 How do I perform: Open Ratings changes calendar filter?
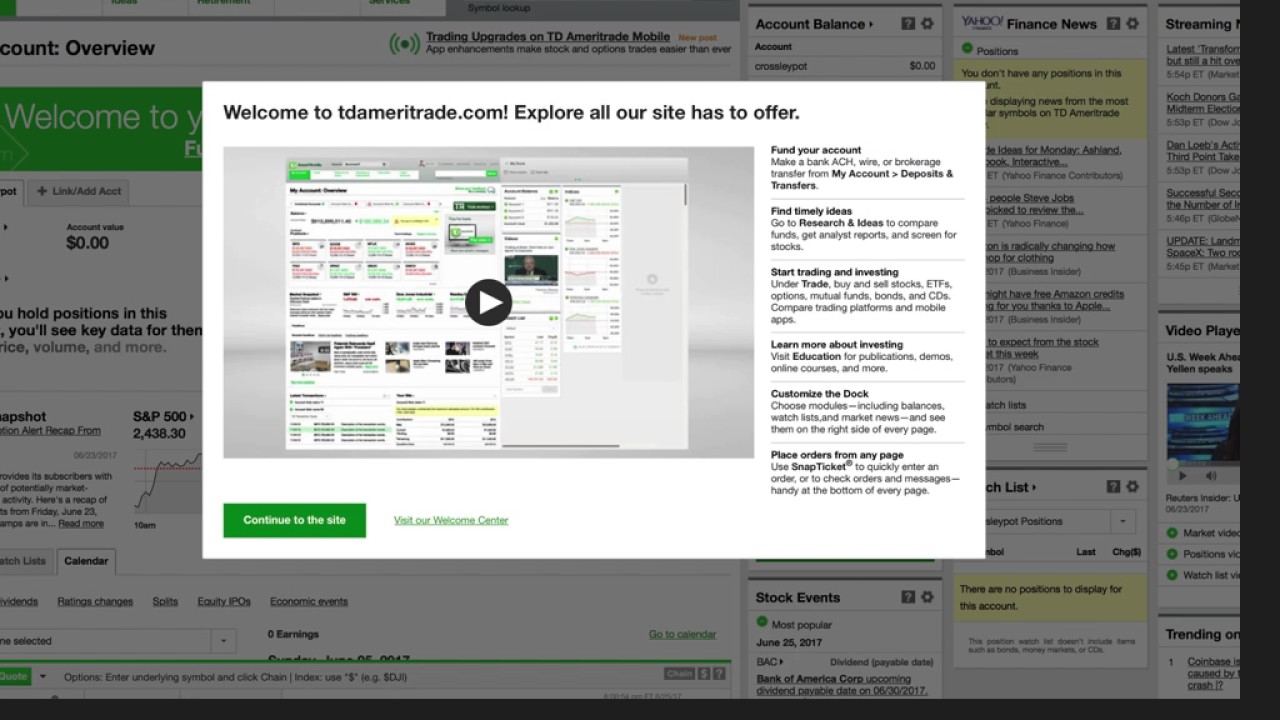click(95, 602)
